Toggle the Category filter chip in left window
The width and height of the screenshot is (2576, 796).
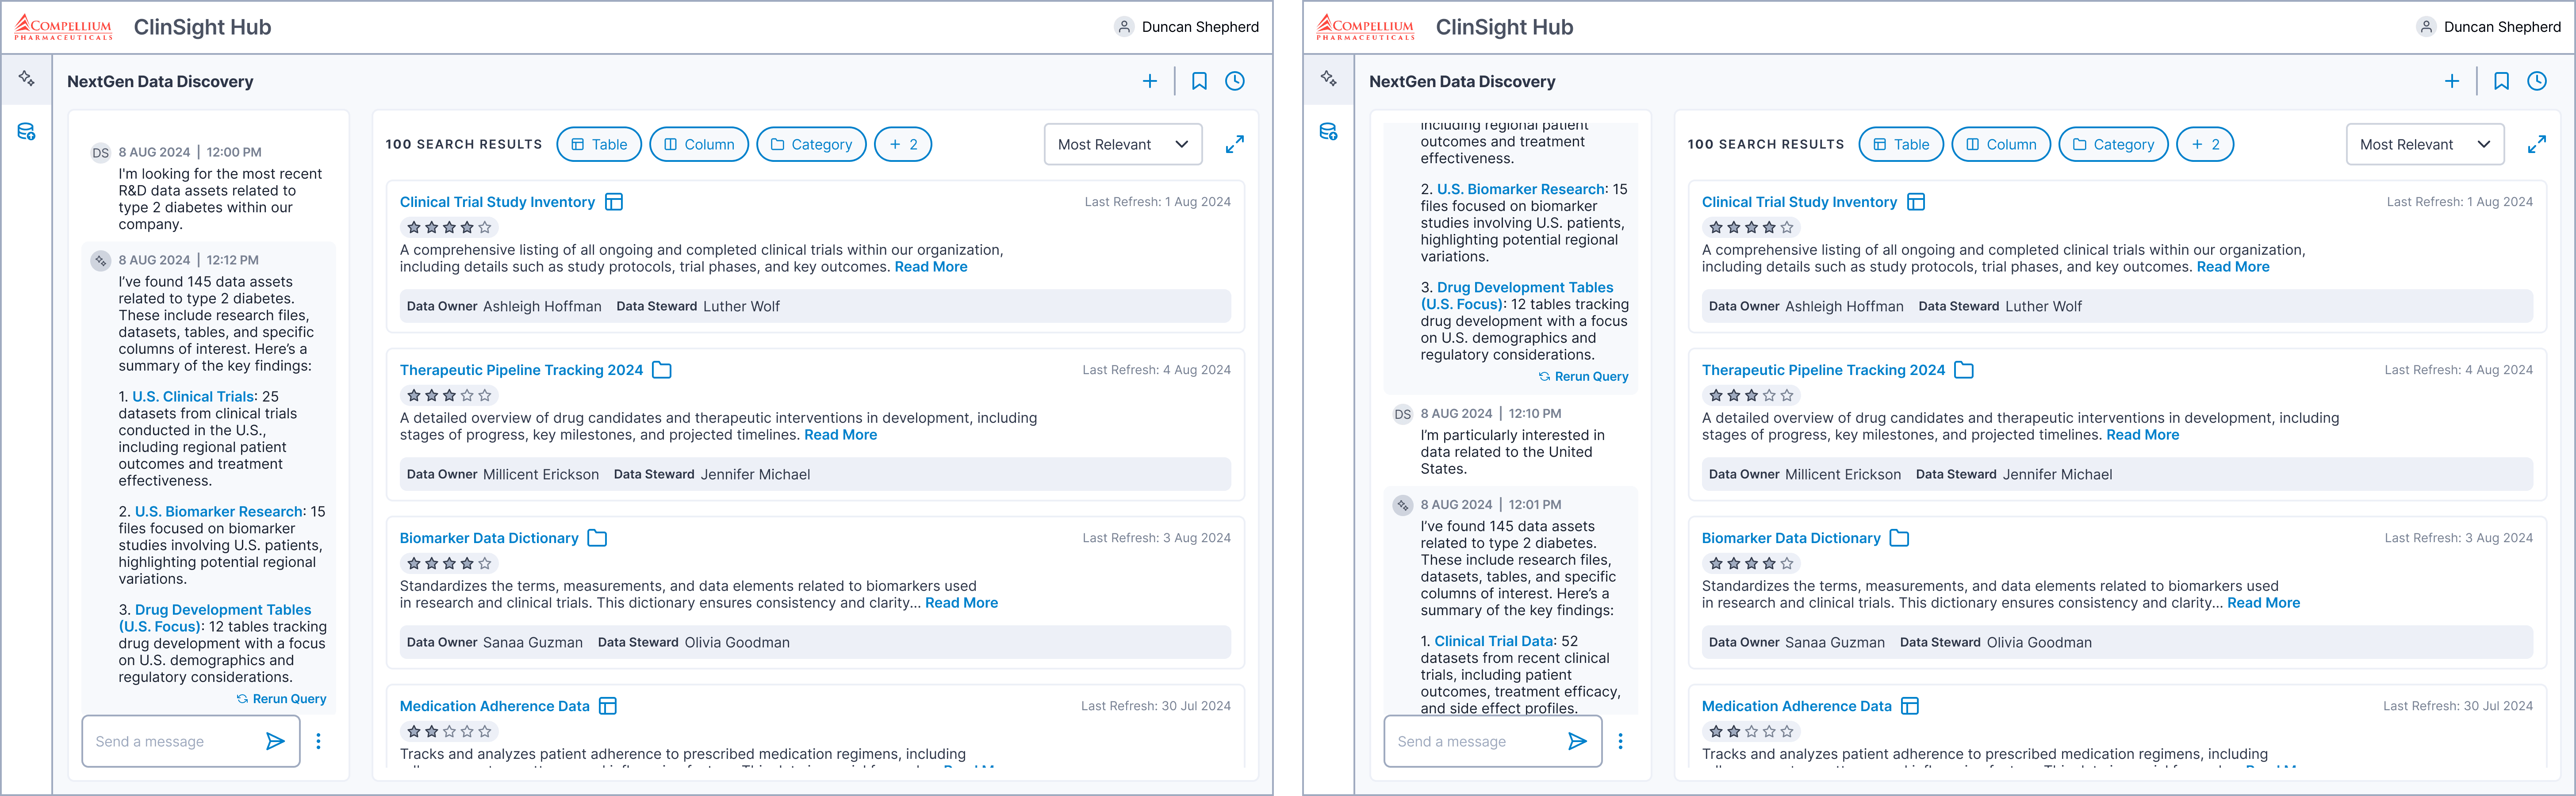tap(811, 144)
